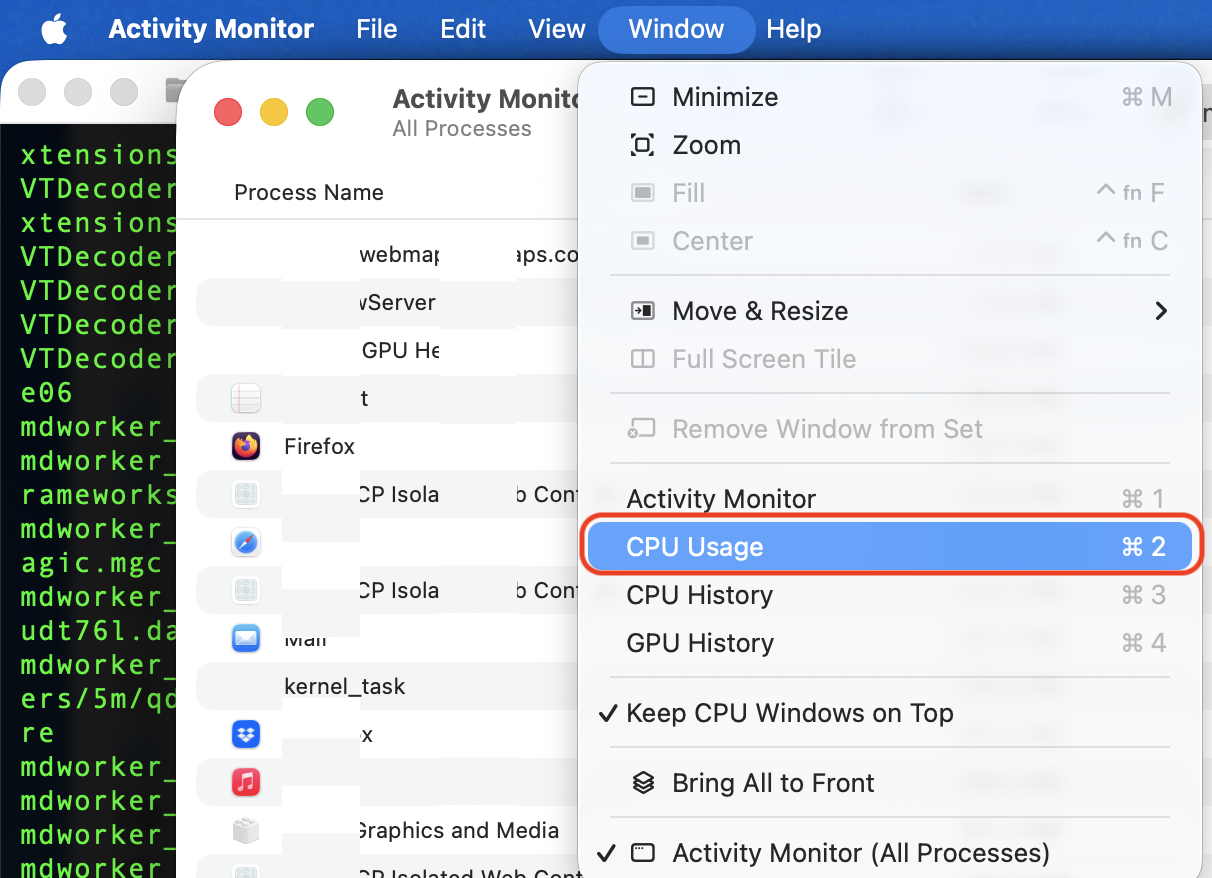Click the Minimize menu item icon
Screen dimensions: 1212x878
(x=643, y=97)
